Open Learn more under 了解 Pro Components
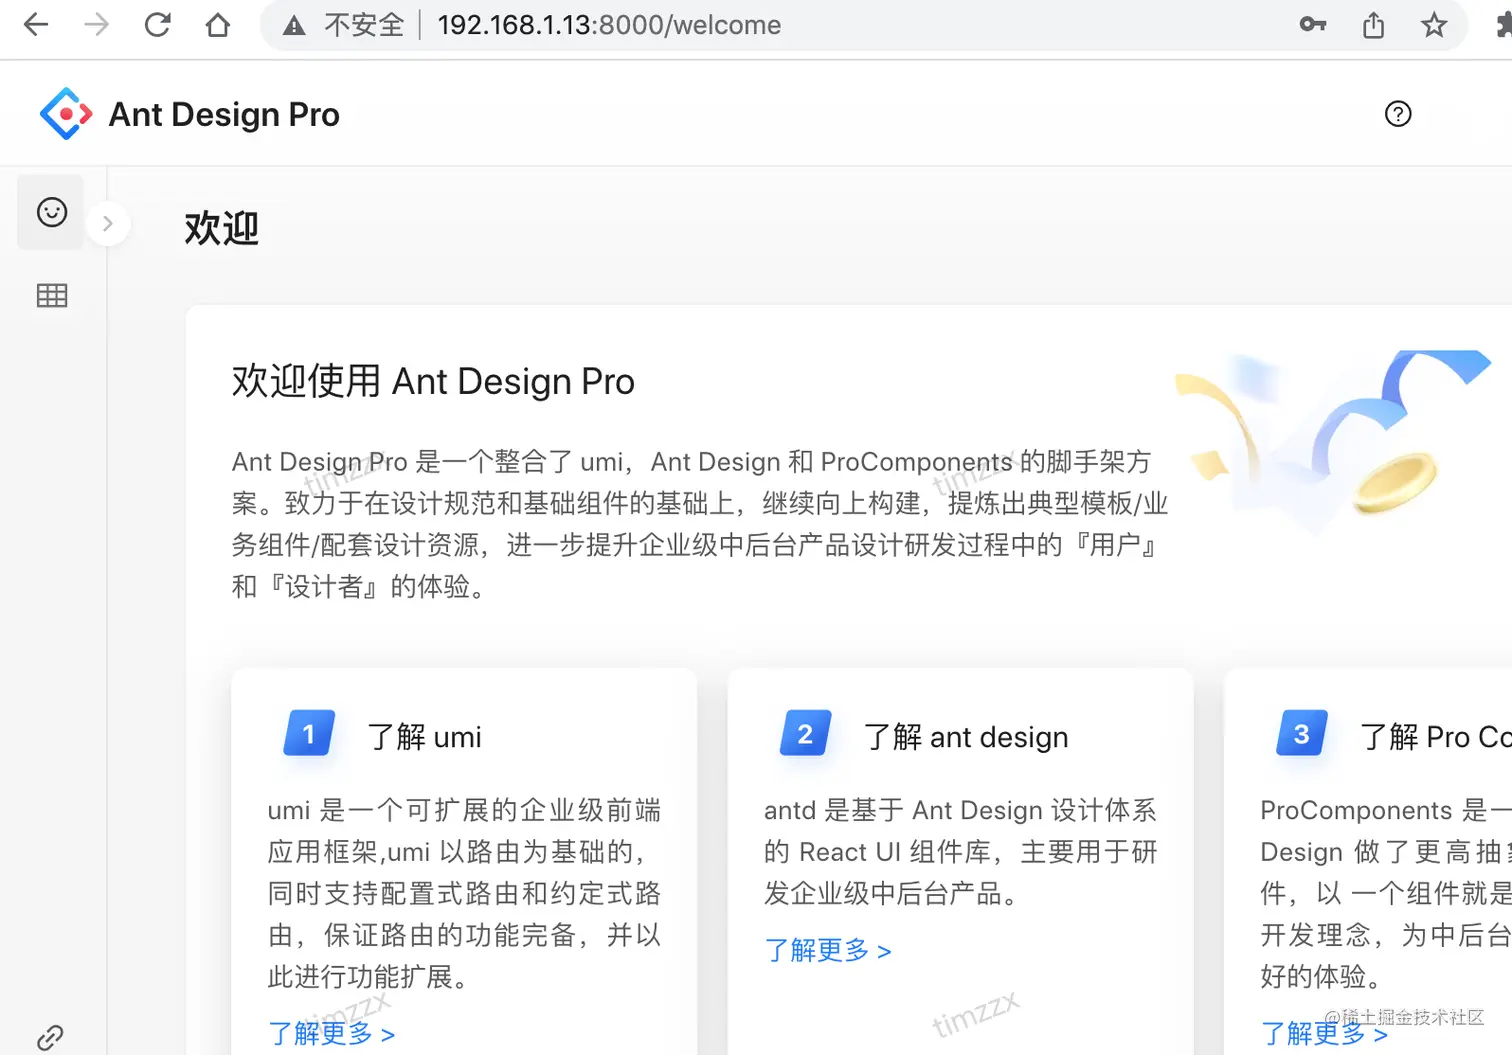The height and width of the screenshot is (1055, 1512). point(1324,1033)
